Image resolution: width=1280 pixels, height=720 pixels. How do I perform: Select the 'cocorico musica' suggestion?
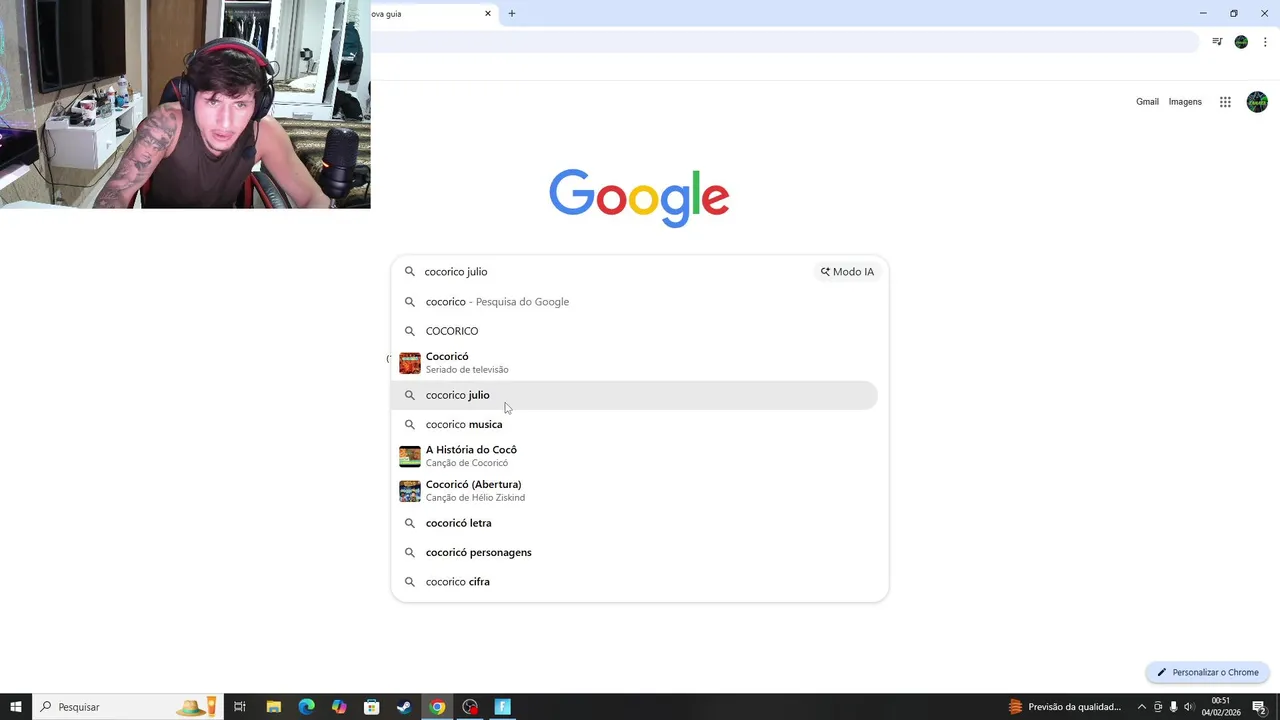[634, 424]
